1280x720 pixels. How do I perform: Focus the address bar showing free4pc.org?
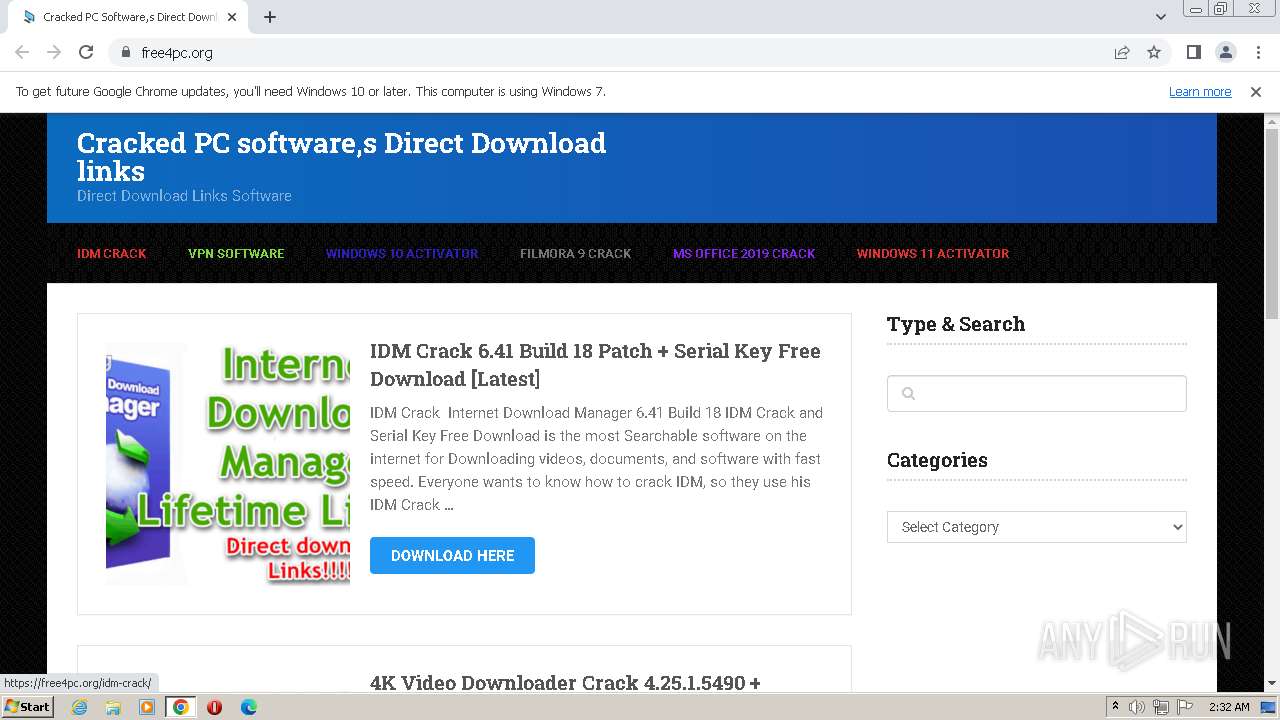[610, 52]
